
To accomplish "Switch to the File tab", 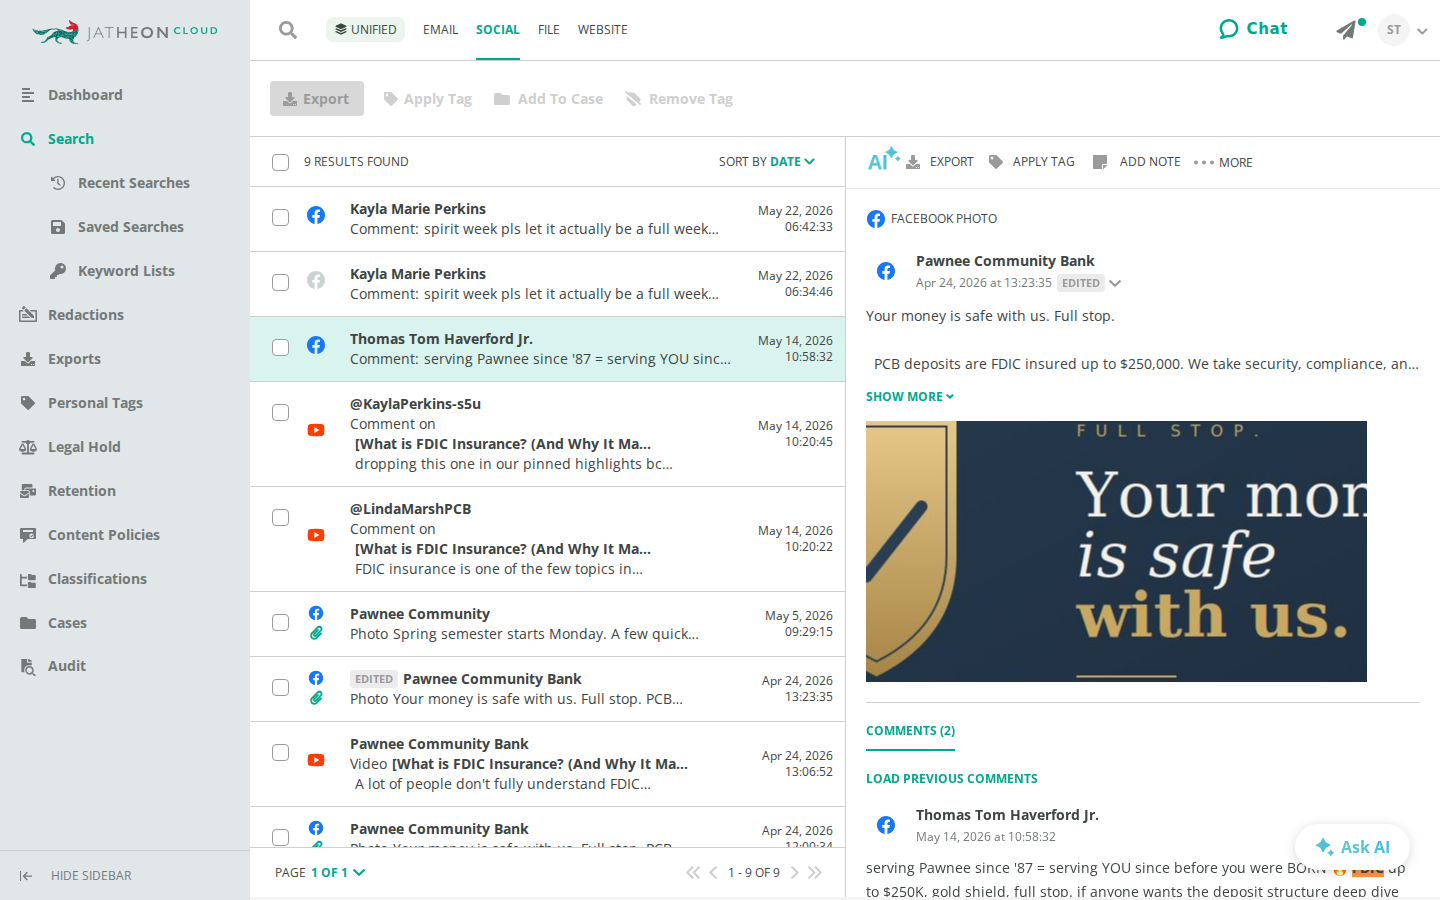I will (548, 30).
